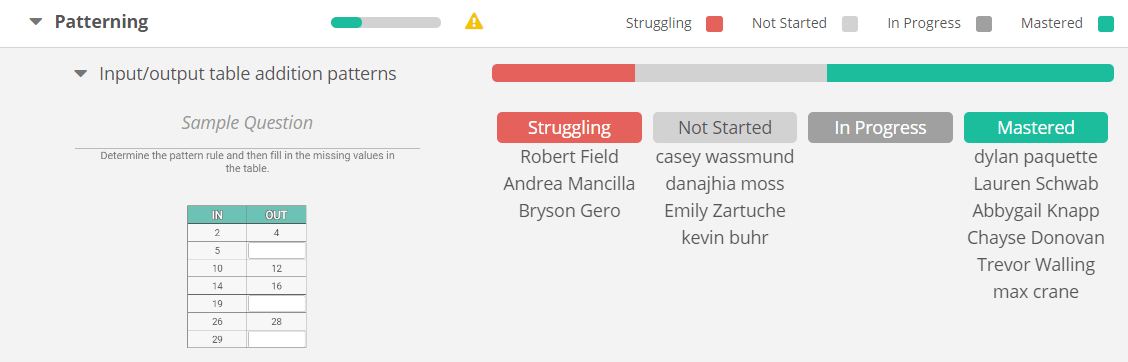Click the red segment of skill progress bar

563,73
